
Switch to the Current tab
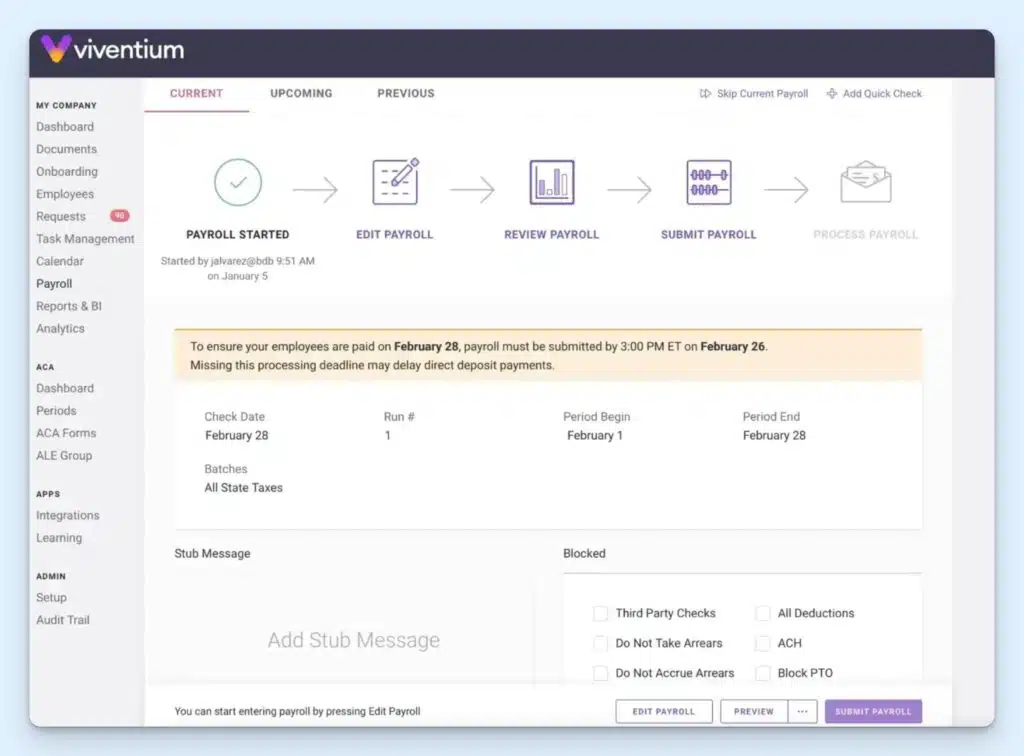coord(197,93)
